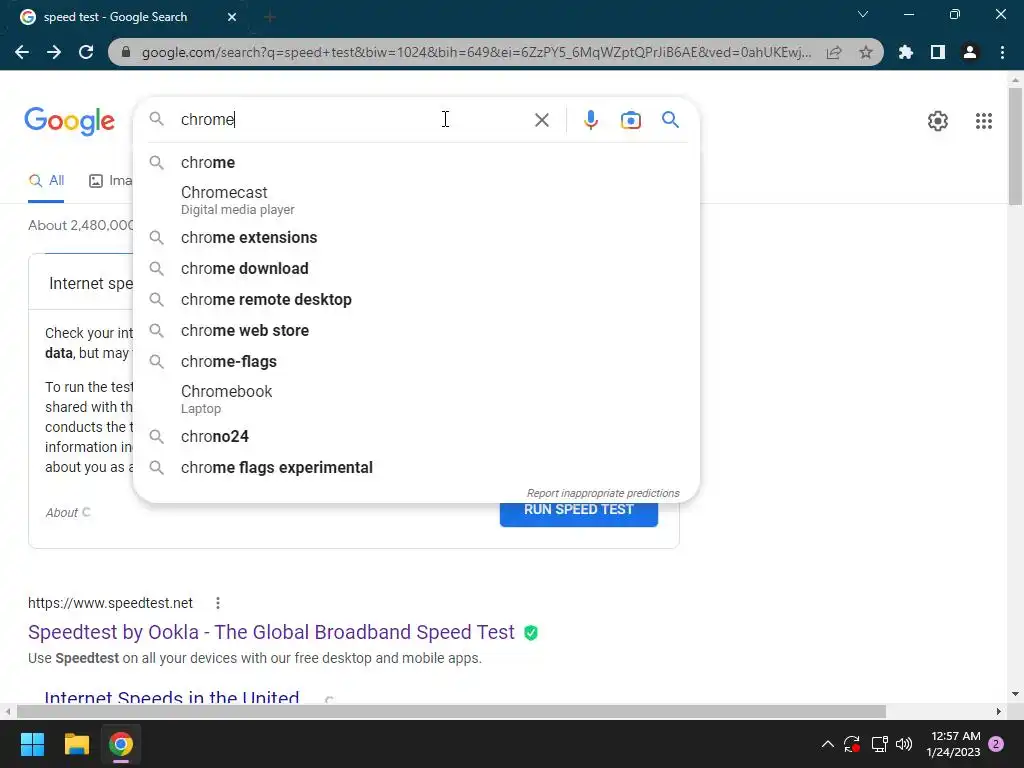The height and width of the screenshot is (768, 1024).
Task: Show hidden system tray icons
Action: tap(827, 744)
